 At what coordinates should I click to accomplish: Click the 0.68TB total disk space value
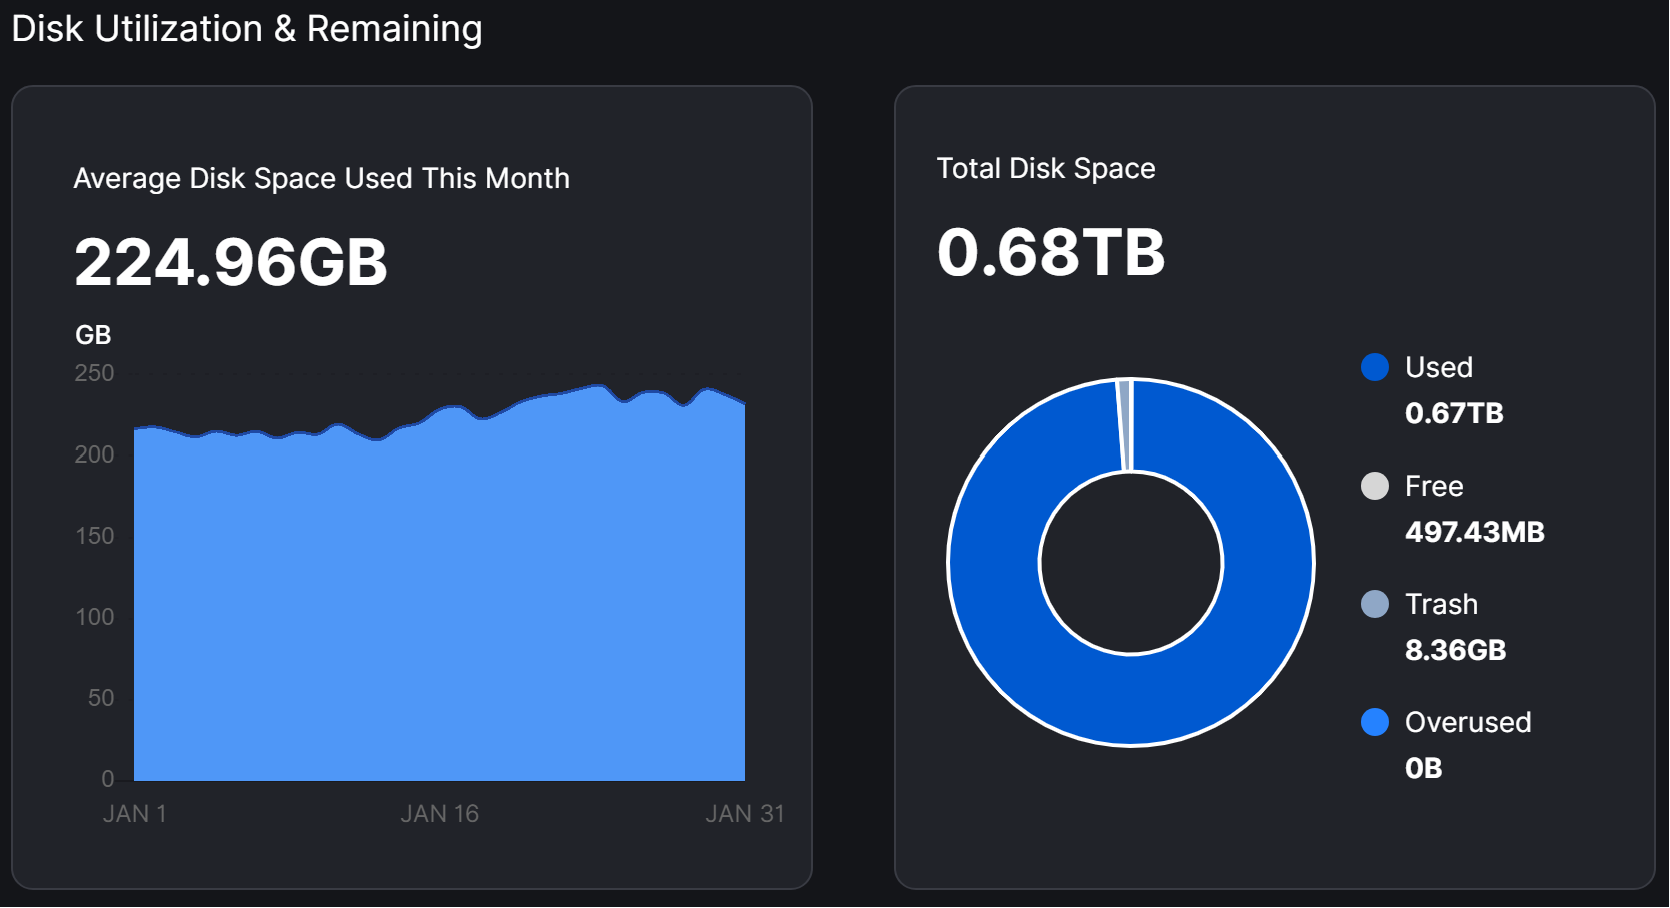tap(1051, 252)
